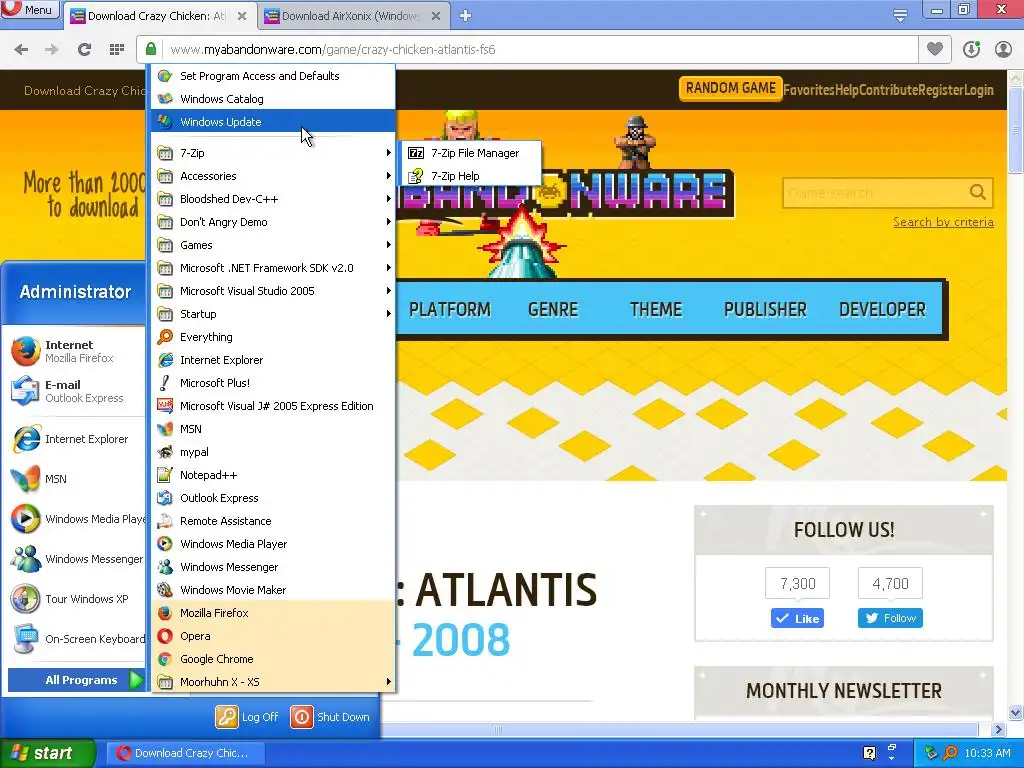Click the horizontal scrollbar thumb

click(x=498, y=729)
